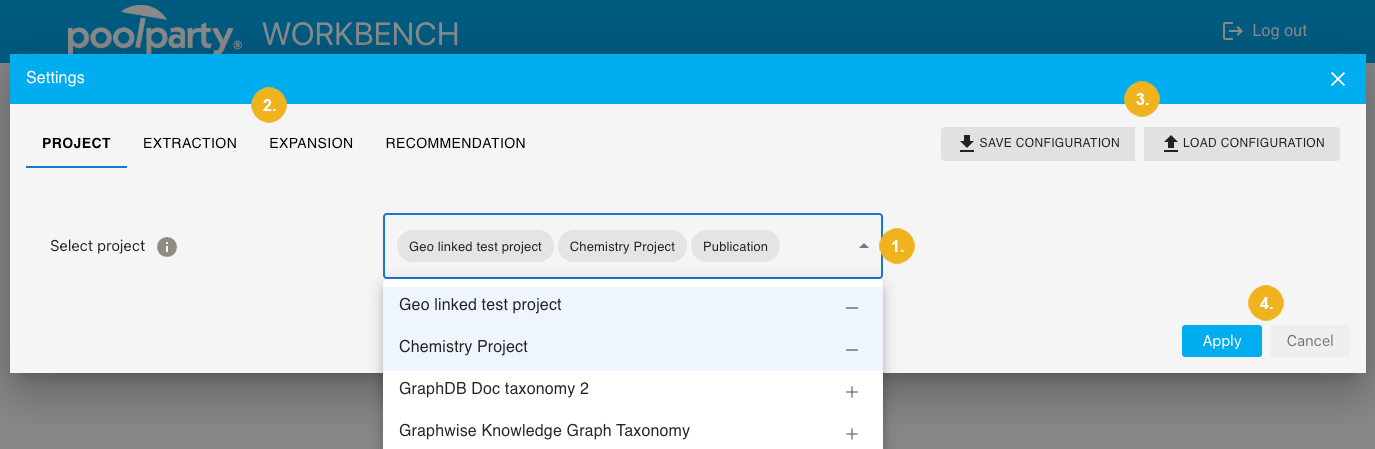Open the Extraction tab
1375x449 pixels.
pos(190,143)
